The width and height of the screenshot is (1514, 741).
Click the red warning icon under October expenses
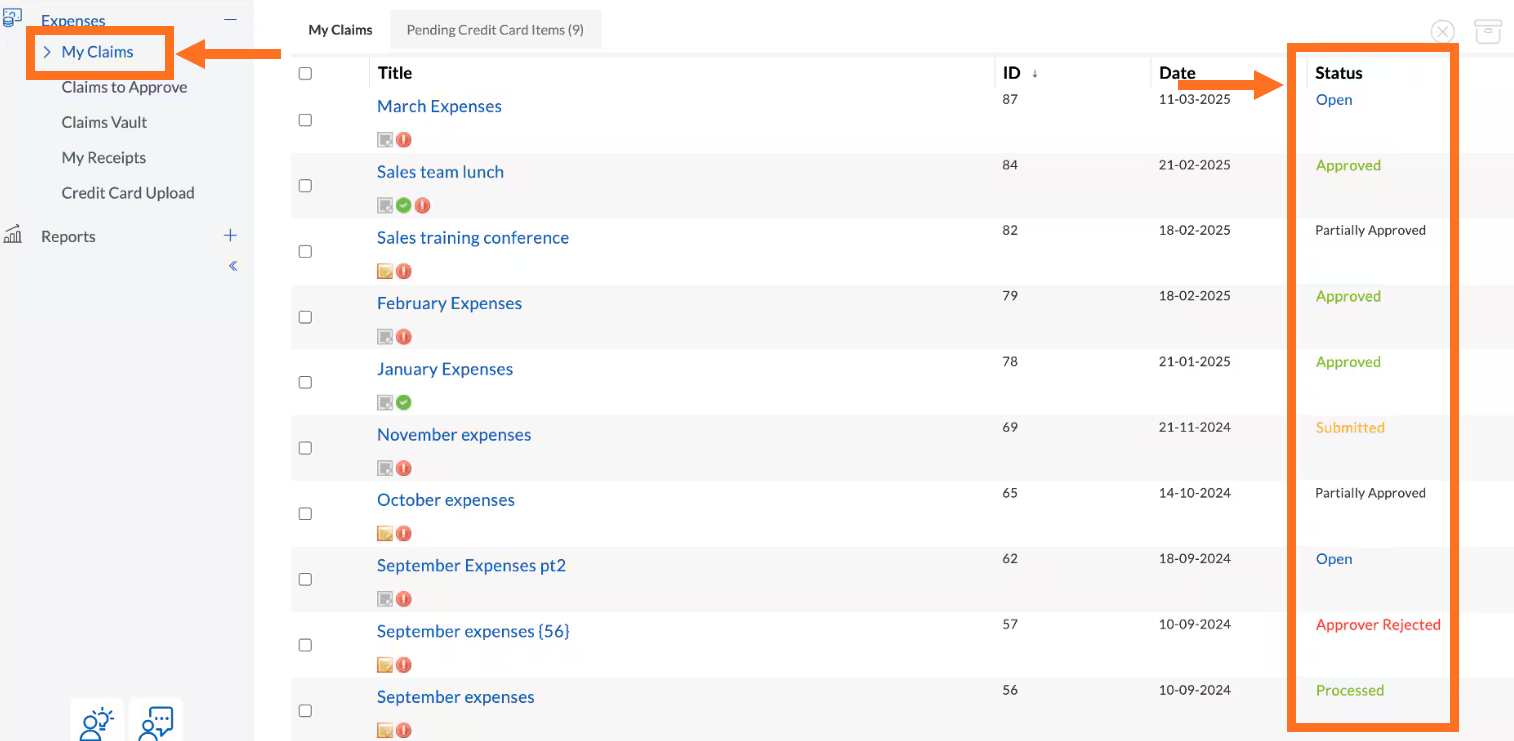[404, 533]
